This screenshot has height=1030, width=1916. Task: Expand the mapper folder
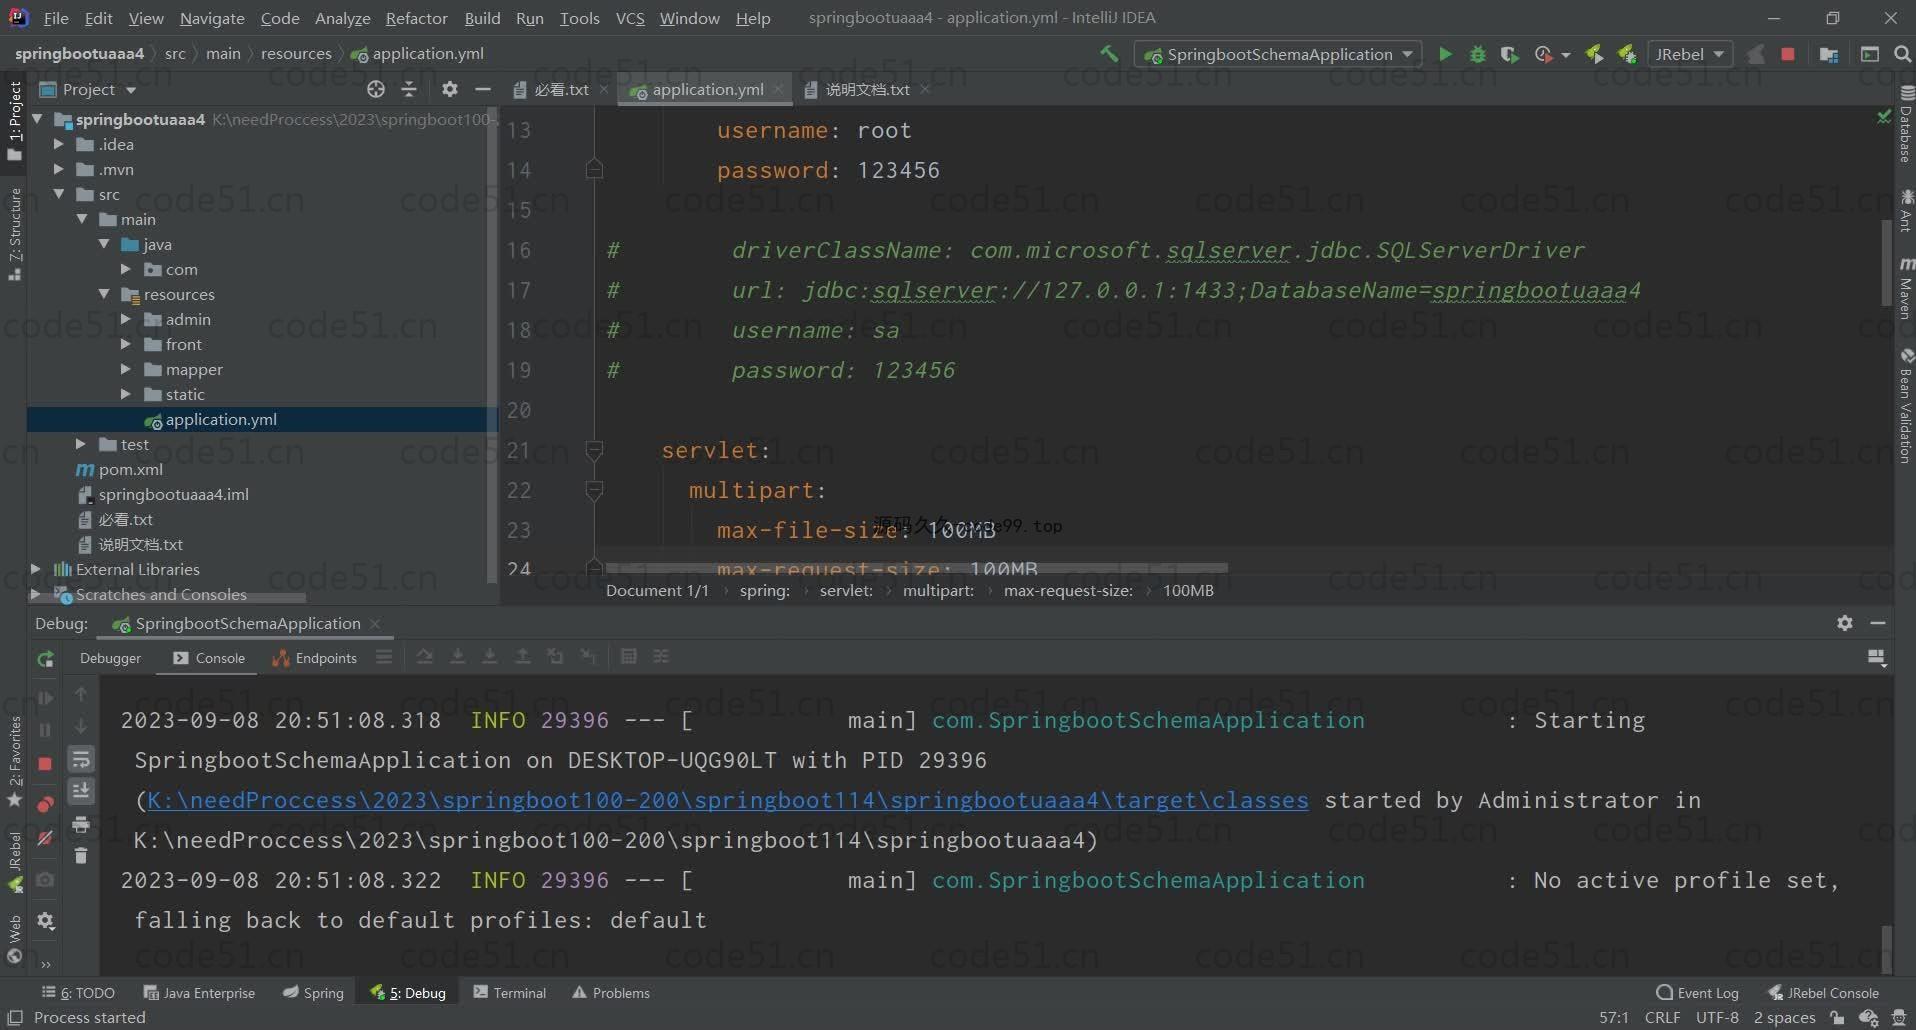(126, 369)
